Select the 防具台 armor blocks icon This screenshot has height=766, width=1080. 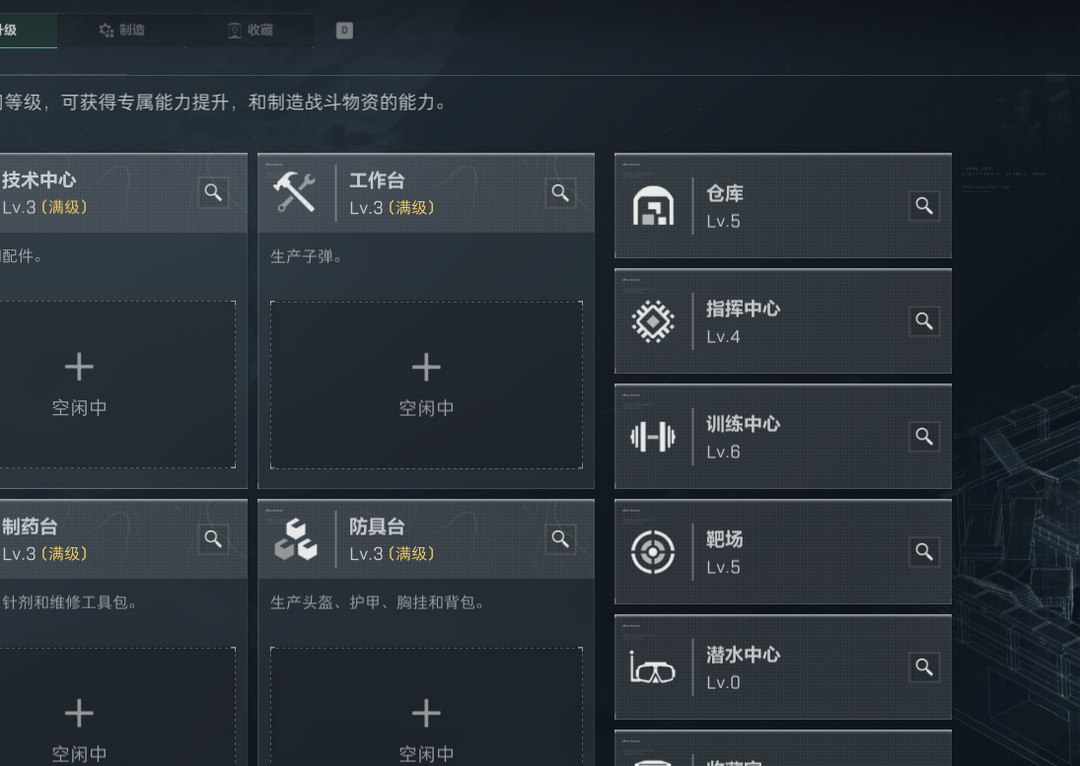click(294, 539)
